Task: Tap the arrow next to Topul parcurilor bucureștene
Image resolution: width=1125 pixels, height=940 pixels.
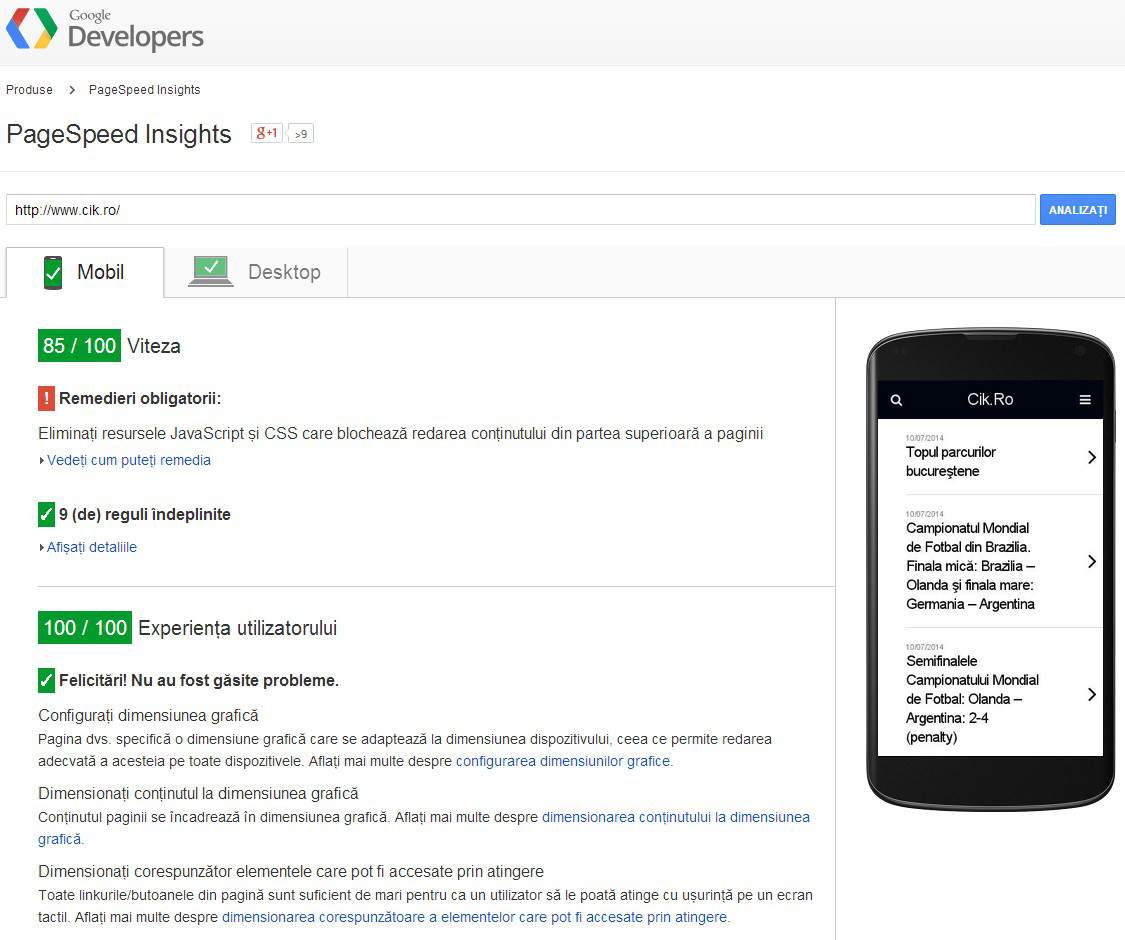Action: click(x=1091, y=457)
